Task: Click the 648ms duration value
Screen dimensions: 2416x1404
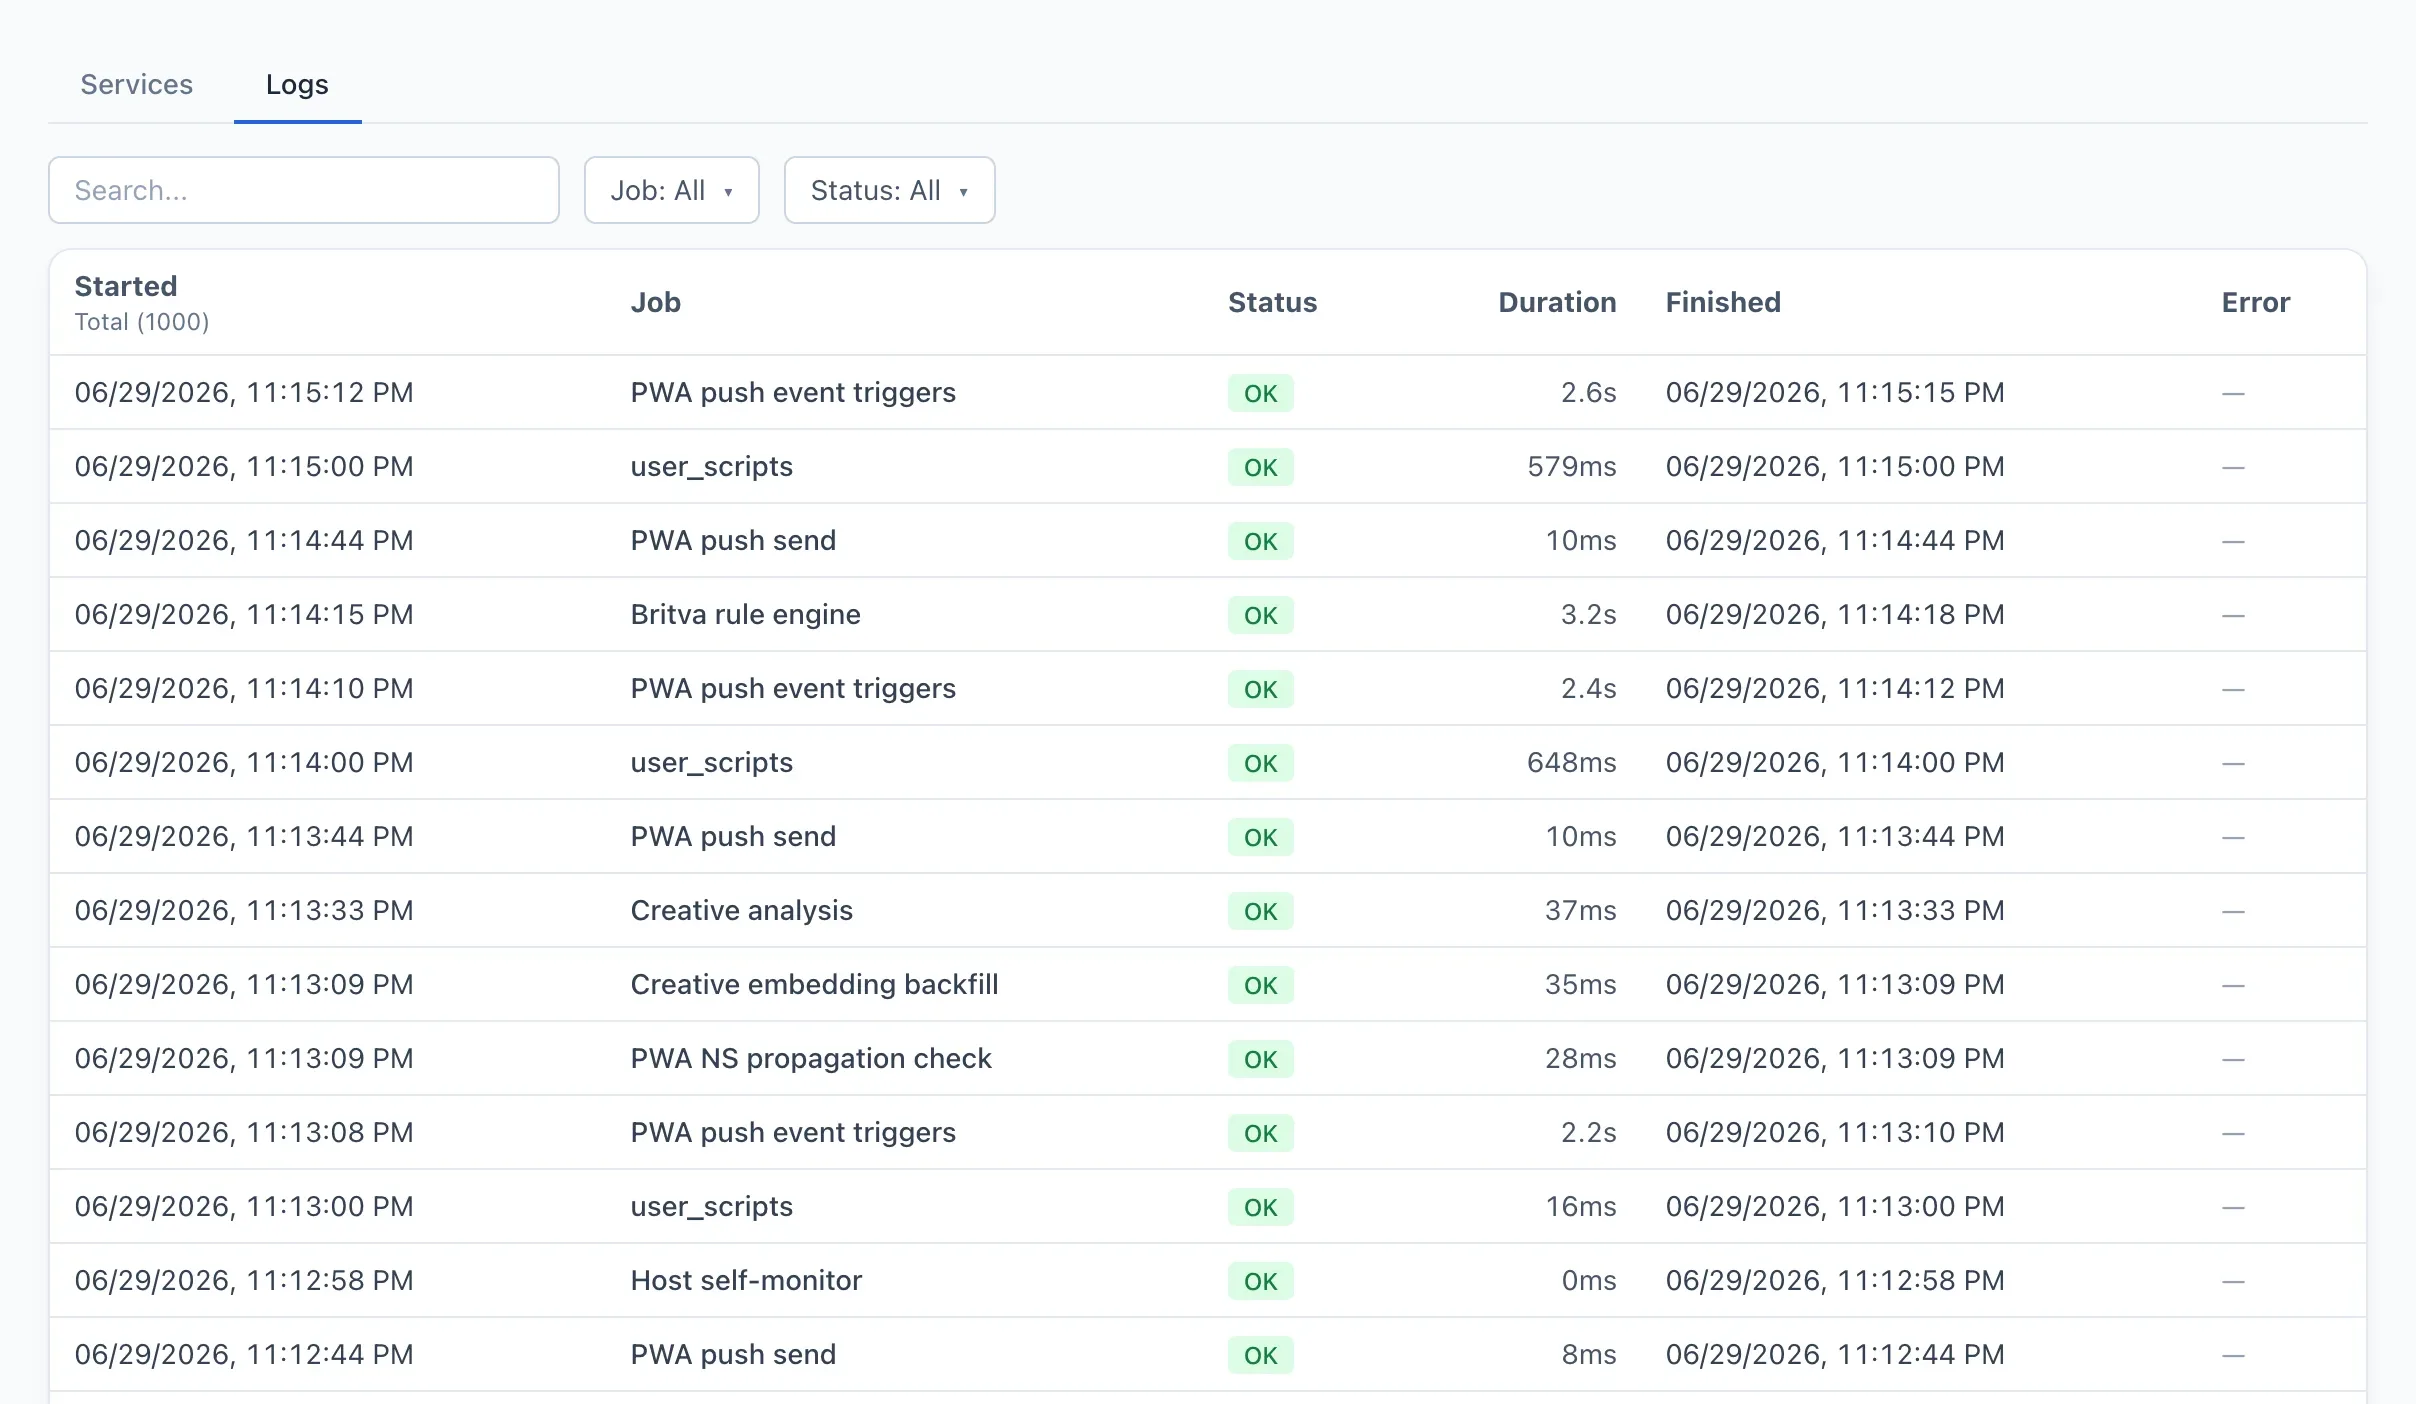Action: pyautogui.click(x=1571, y=762)
